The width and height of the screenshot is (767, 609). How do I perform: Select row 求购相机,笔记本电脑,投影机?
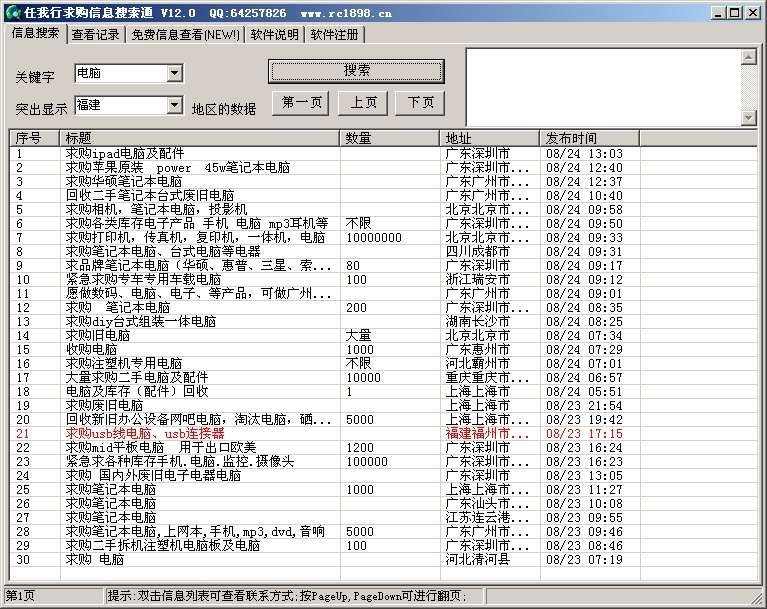pos(384,209)
